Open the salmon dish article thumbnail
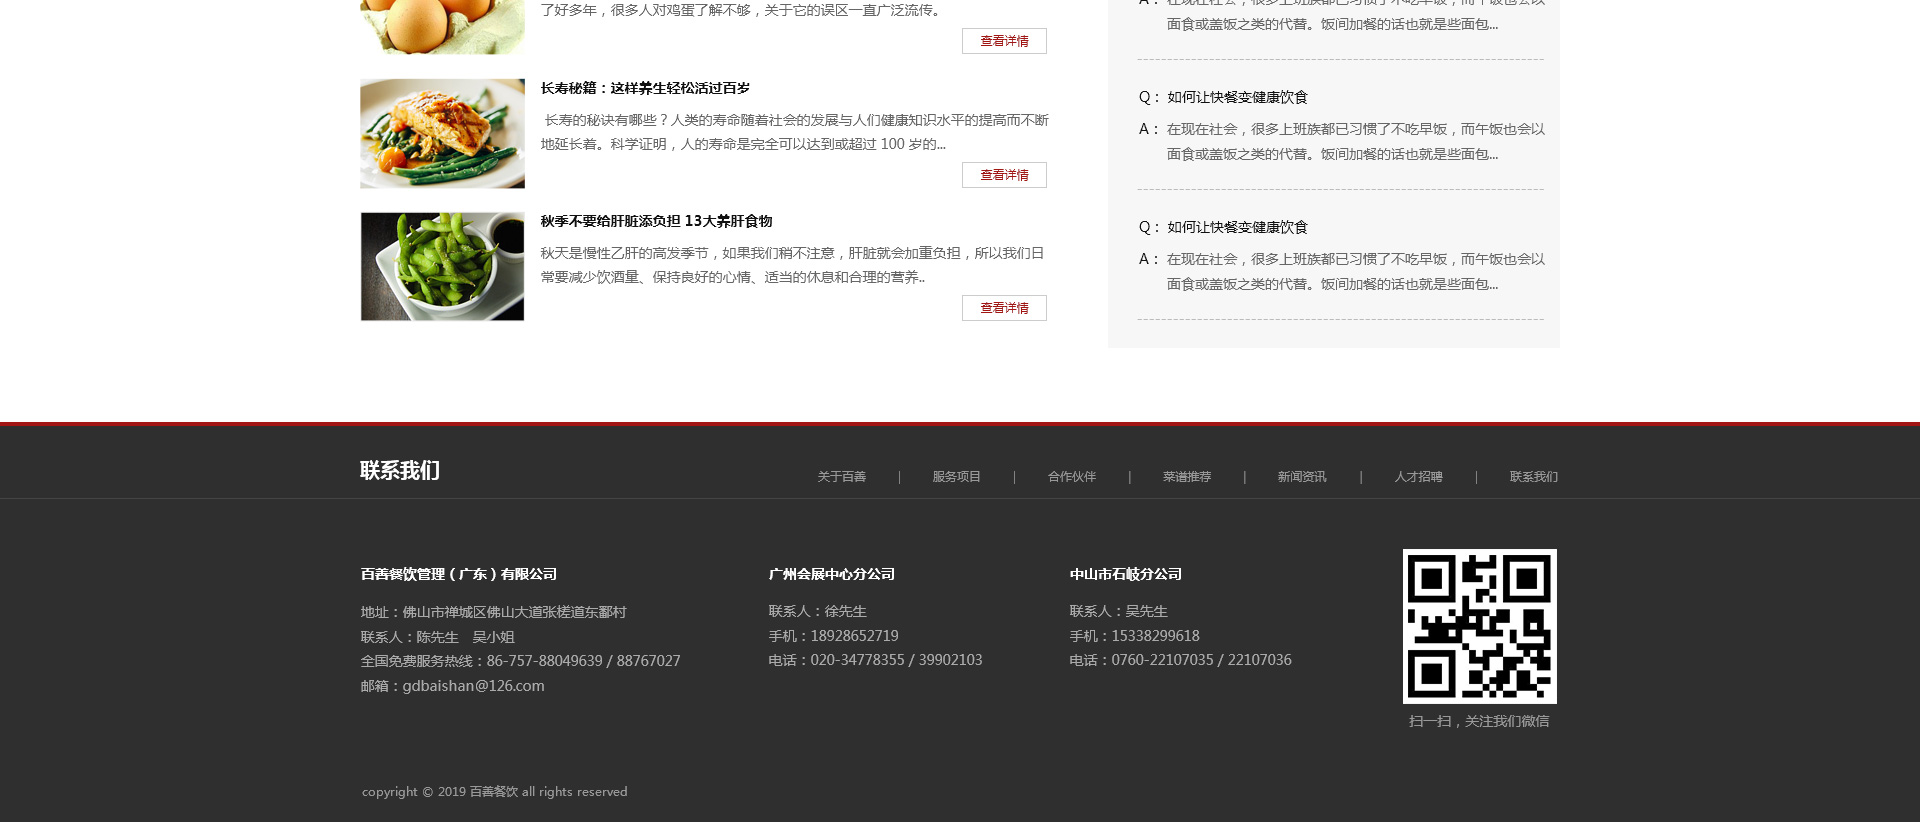The height and width of the screenshot is (822, 1920). point(442,134)
